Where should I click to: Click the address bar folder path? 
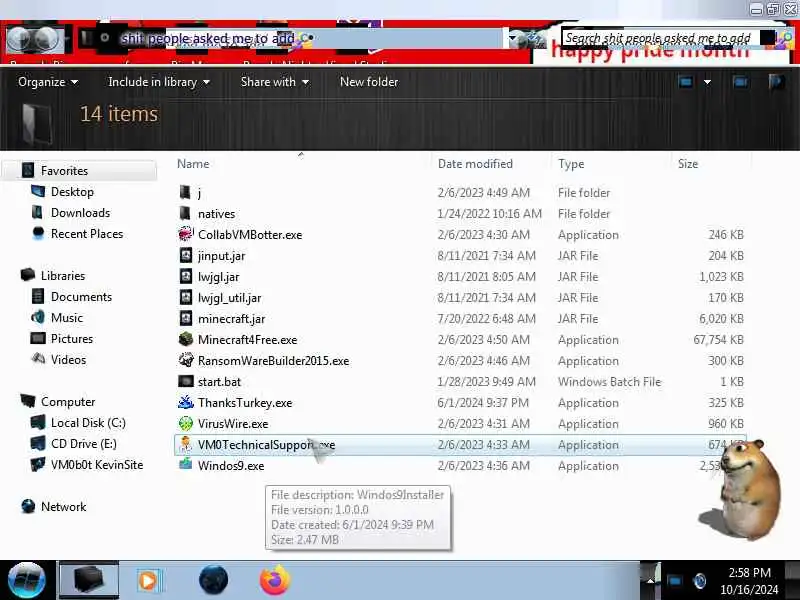pos(207,38)
